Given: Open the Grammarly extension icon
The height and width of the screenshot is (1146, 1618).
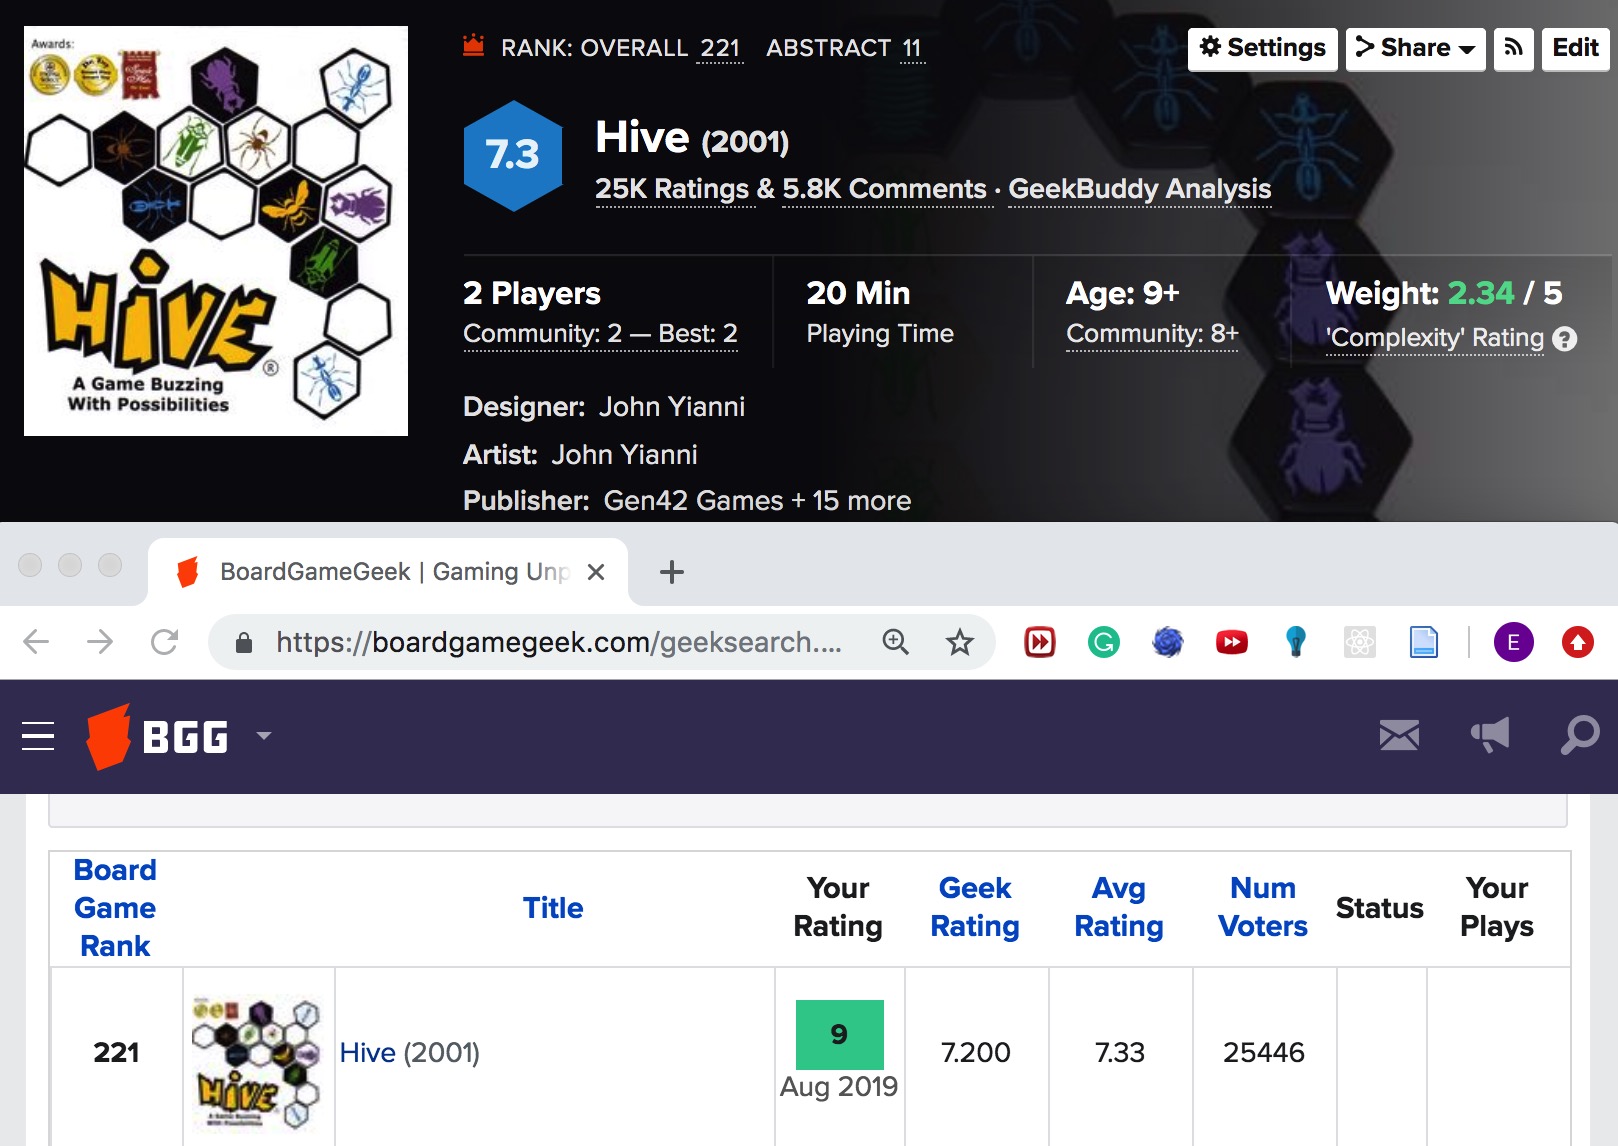Looking at the screenshot, I should 1104,642.
